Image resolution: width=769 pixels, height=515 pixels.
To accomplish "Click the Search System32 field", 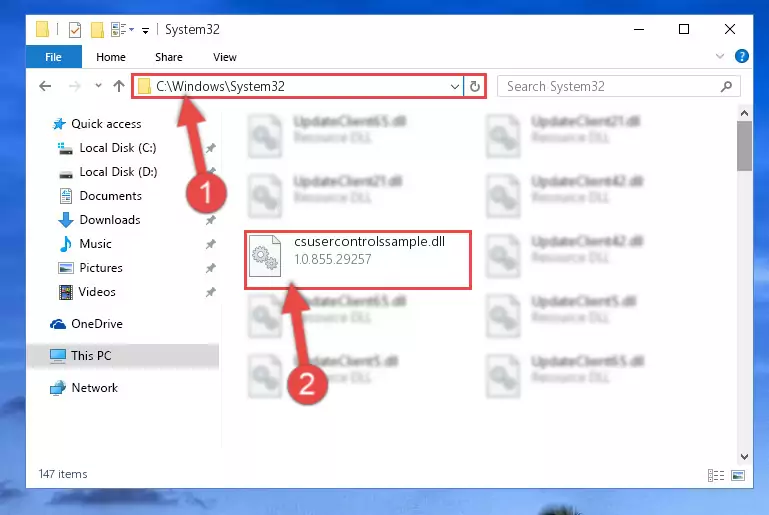I will click(x=618, y=86).
